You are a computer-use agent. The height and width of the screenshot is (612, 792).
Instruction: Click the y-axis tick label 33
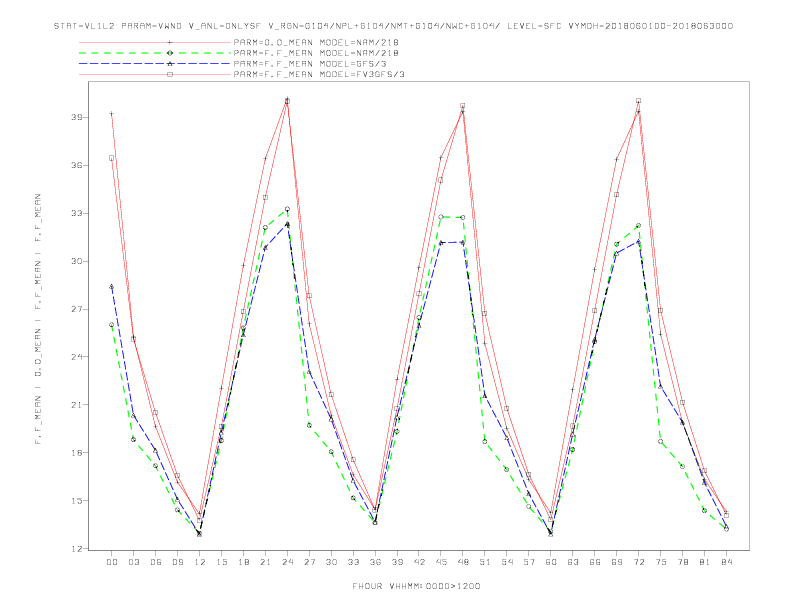point(77,213)
